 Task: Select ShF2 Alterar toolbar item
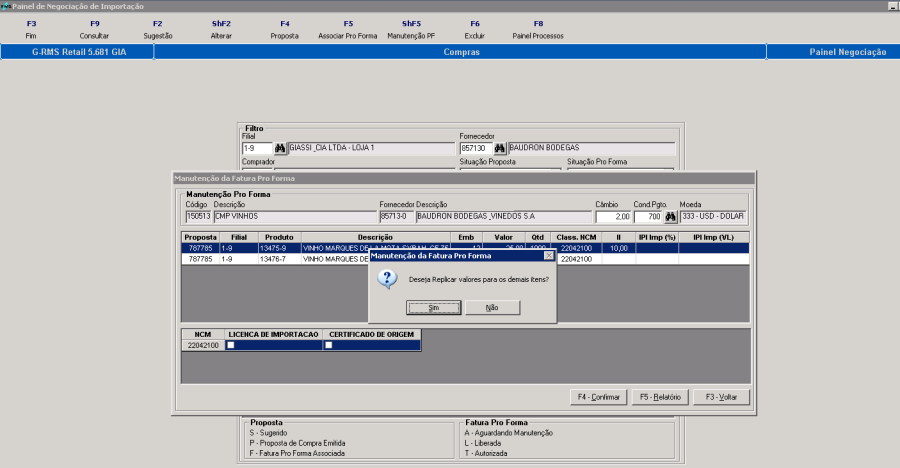click(221, 29)
